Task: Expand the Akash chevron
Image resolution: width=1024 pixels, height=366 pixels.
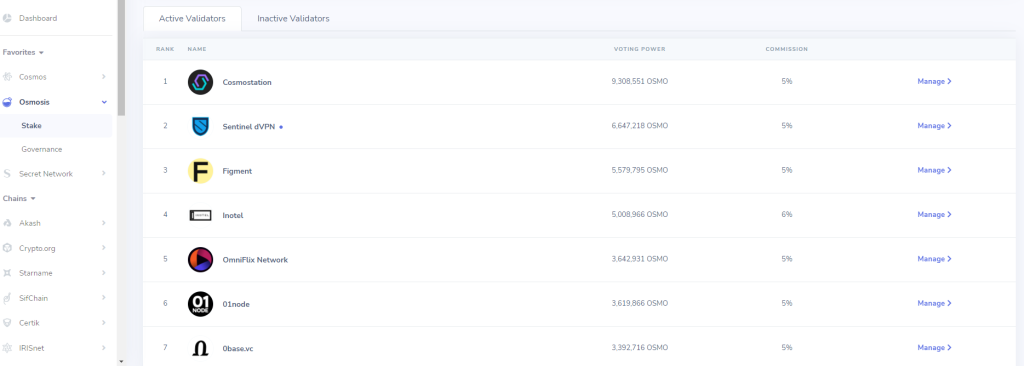Action: pyautogui.click(x=104, y=224)
